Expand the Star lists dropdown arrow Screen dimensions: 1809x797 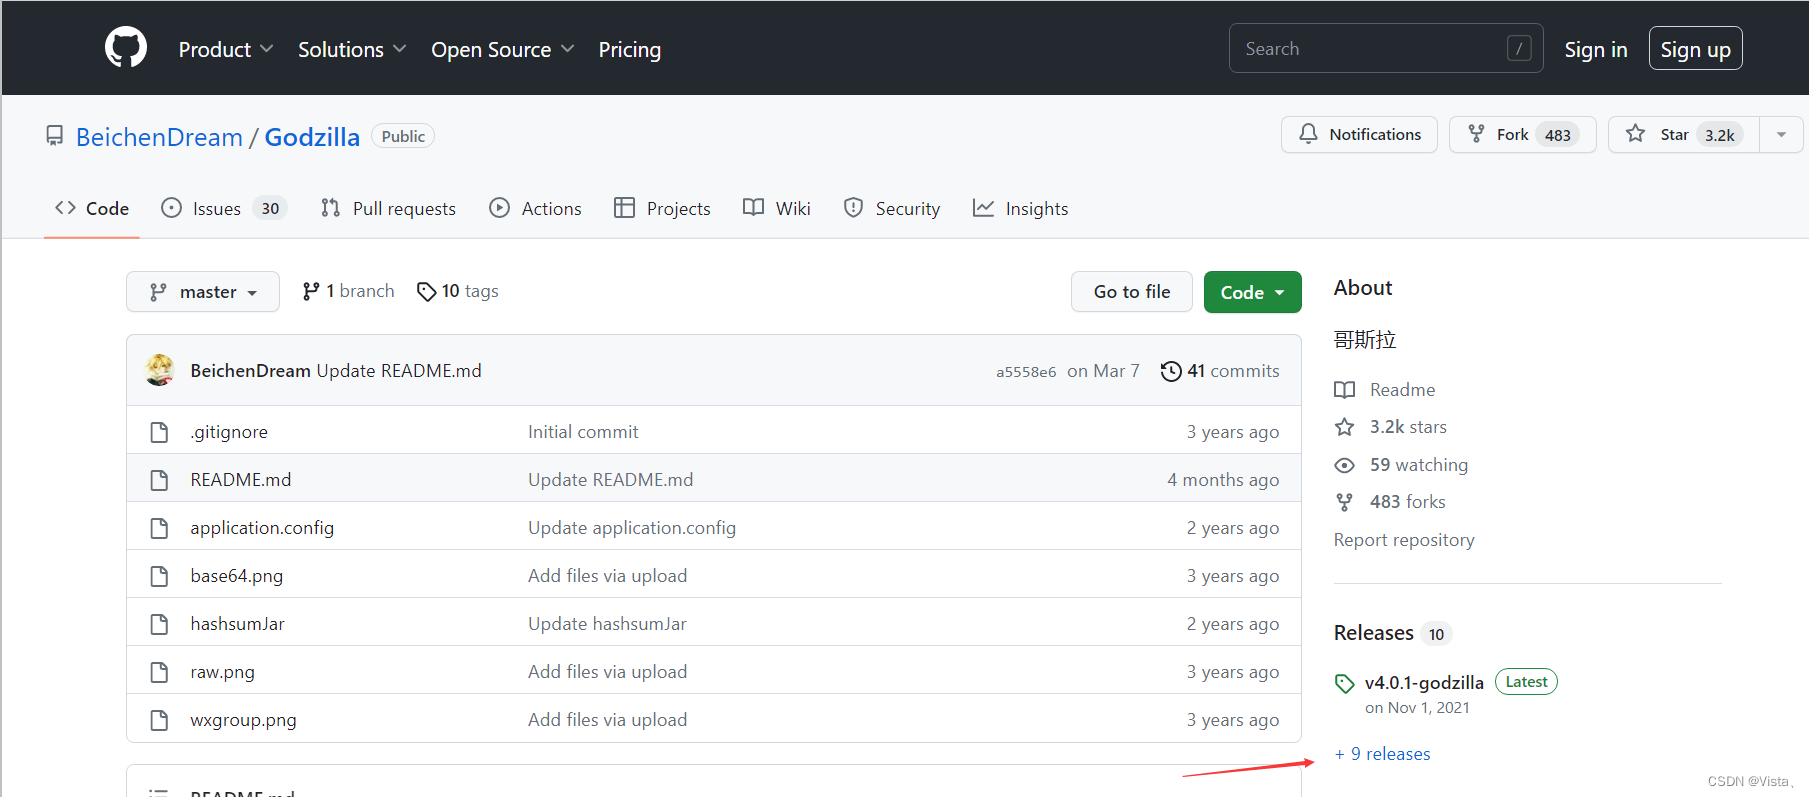[1781, 134]
